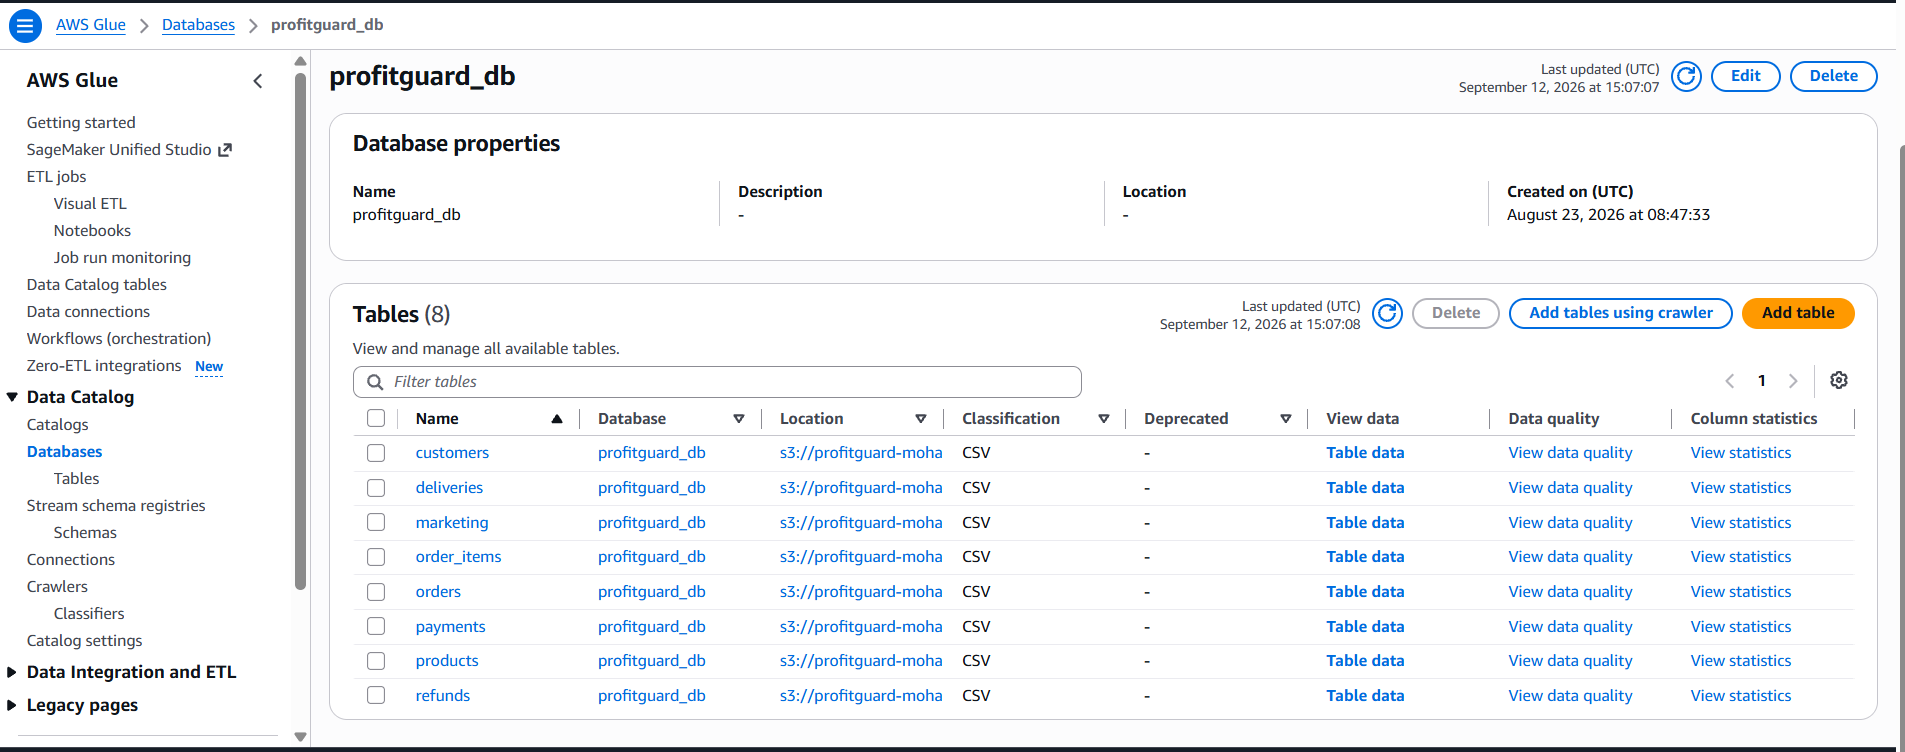This screenshot has height=752, width=1905.
Task: Check the order_items table row
Action: coord(376,557)
